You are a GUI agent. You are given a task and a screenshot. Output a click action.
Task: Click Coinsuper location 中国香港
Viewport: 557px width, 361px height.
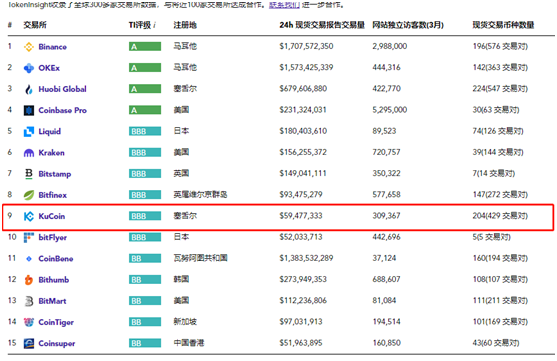[x=189, y=343]
